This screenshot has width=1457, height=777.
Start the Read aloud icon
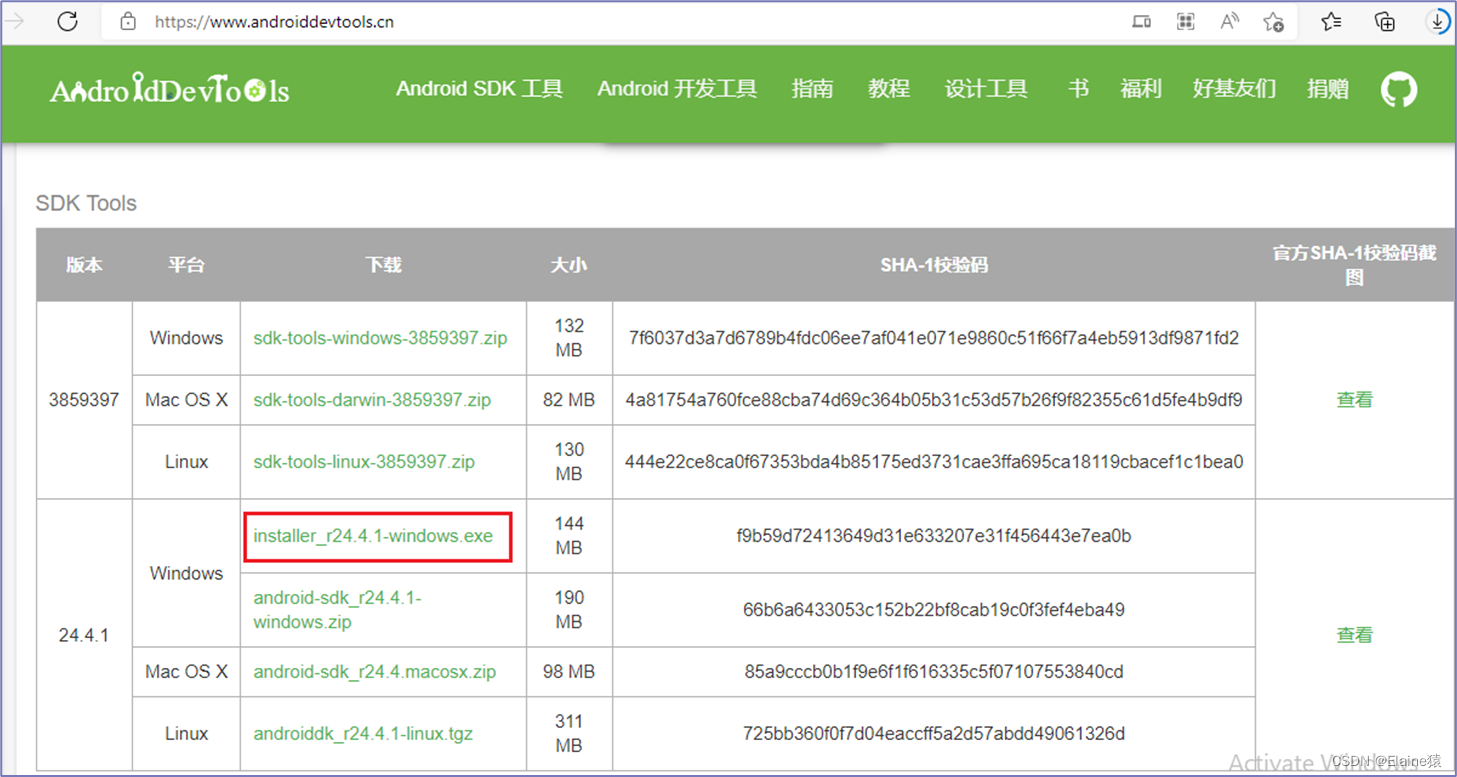pyautogui.click(x=1229, y=21)
